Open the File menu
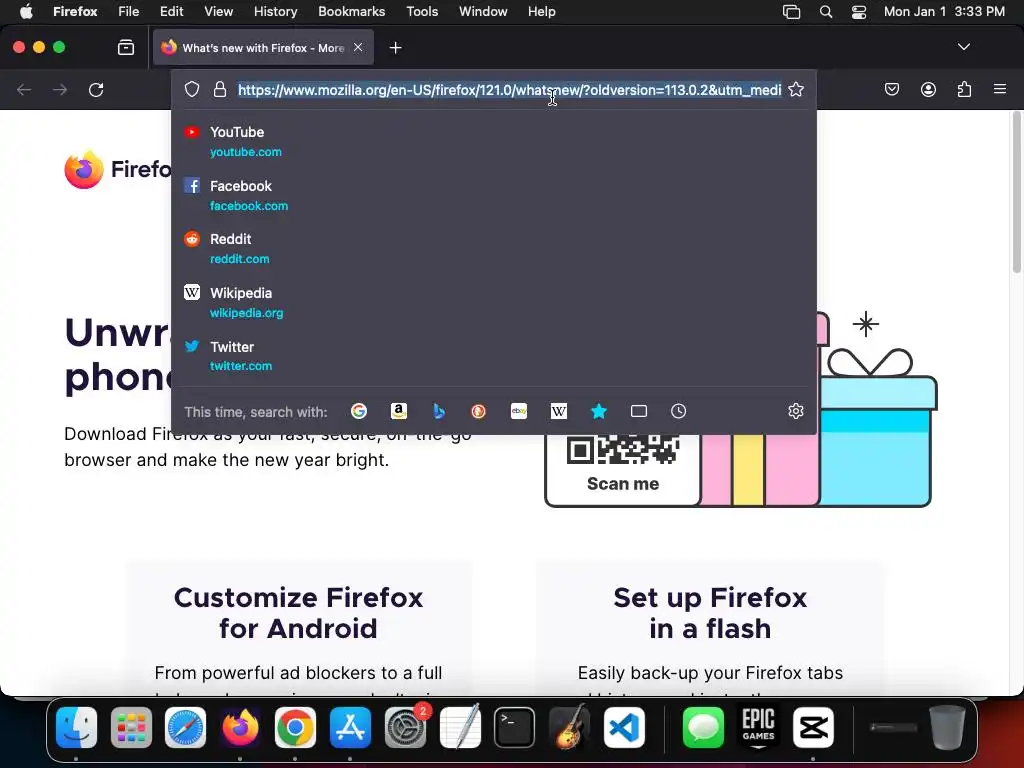Screen dimensions: 1024x768 coord(129,12)
